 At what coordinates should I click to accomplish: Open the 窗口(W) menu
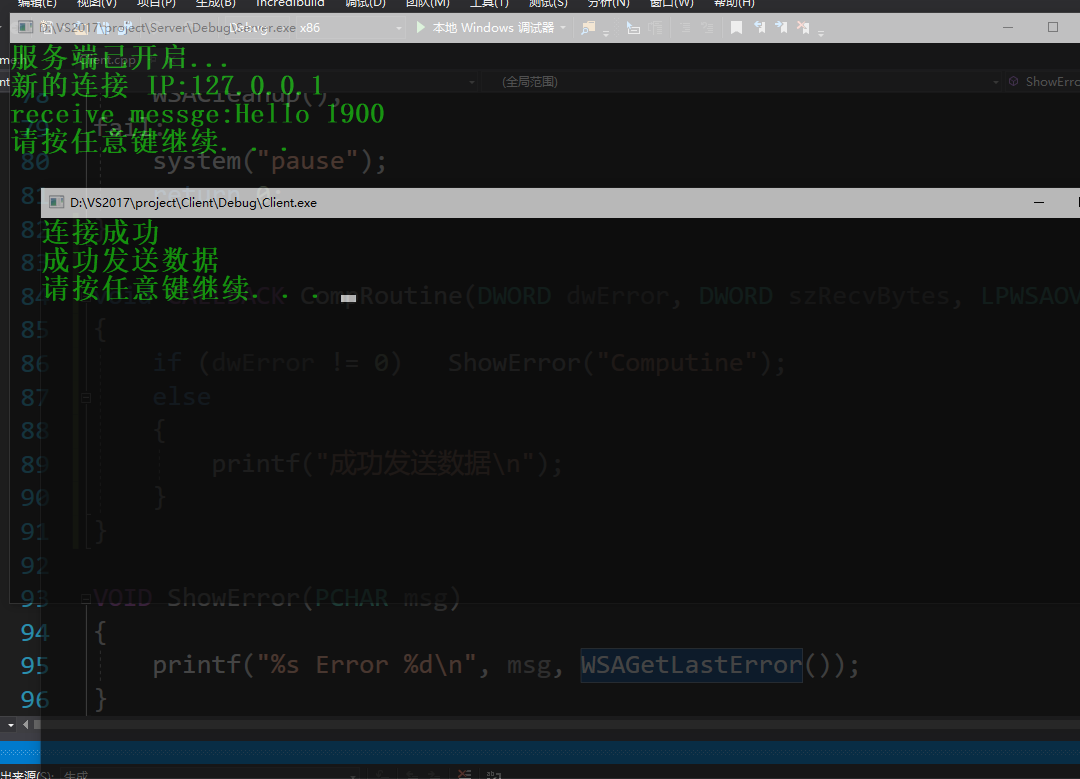672,3
